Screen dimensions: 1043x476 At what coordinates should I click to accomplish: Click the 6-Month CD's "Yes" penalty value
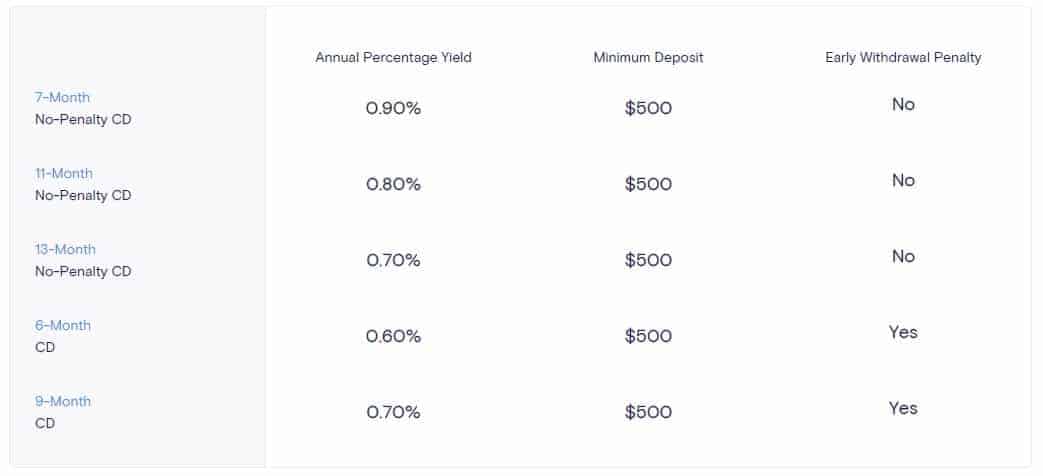pyautogui.click(x=903, y=332)
